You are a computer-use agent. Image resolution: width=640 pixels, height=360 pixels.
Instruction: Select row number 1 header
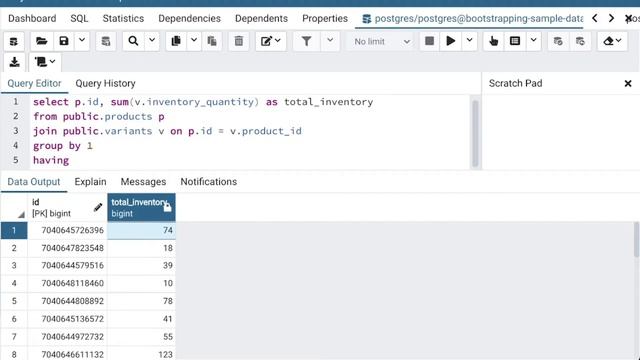tap(14, 230)
